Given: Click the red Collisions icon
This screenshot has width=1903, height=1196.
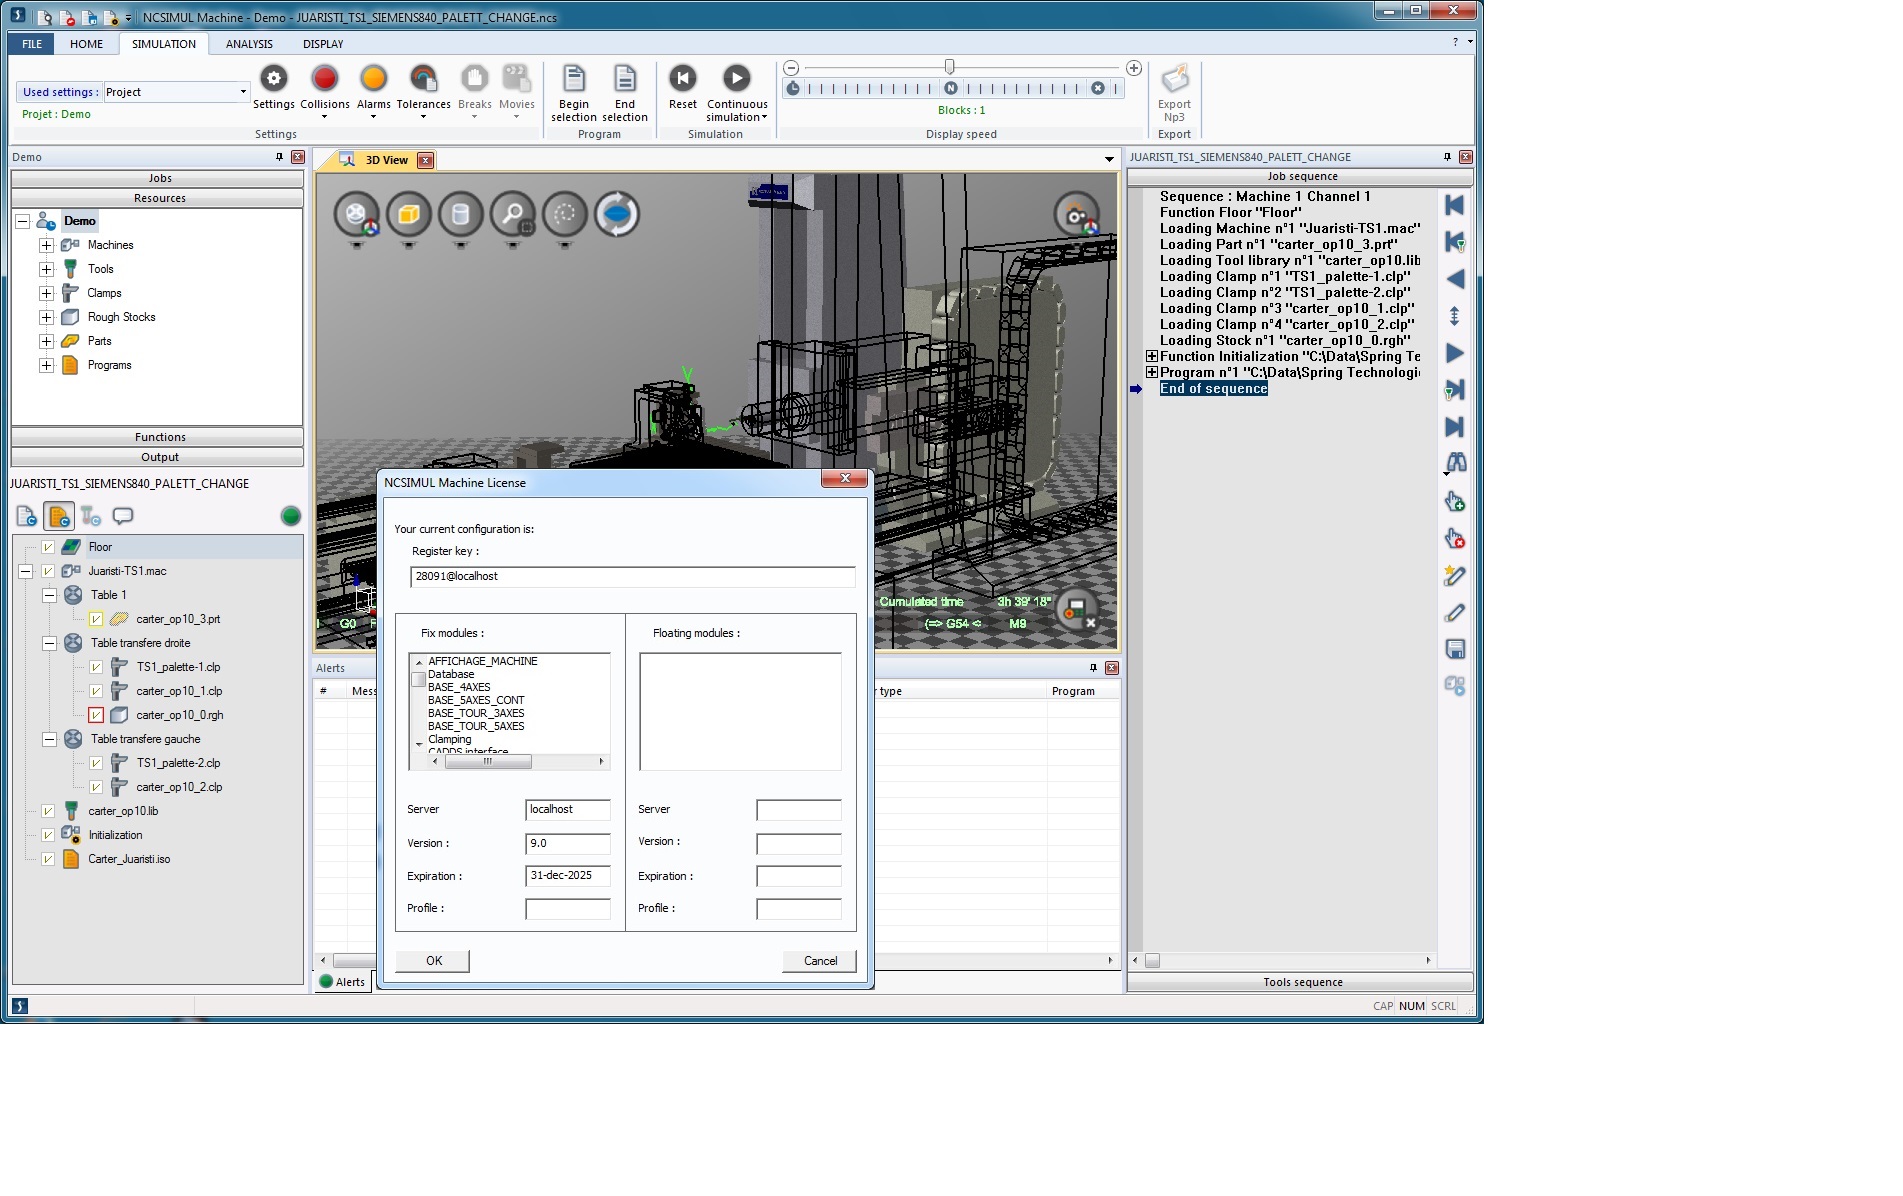Looking at the screenshot, I should click(324, 79).
